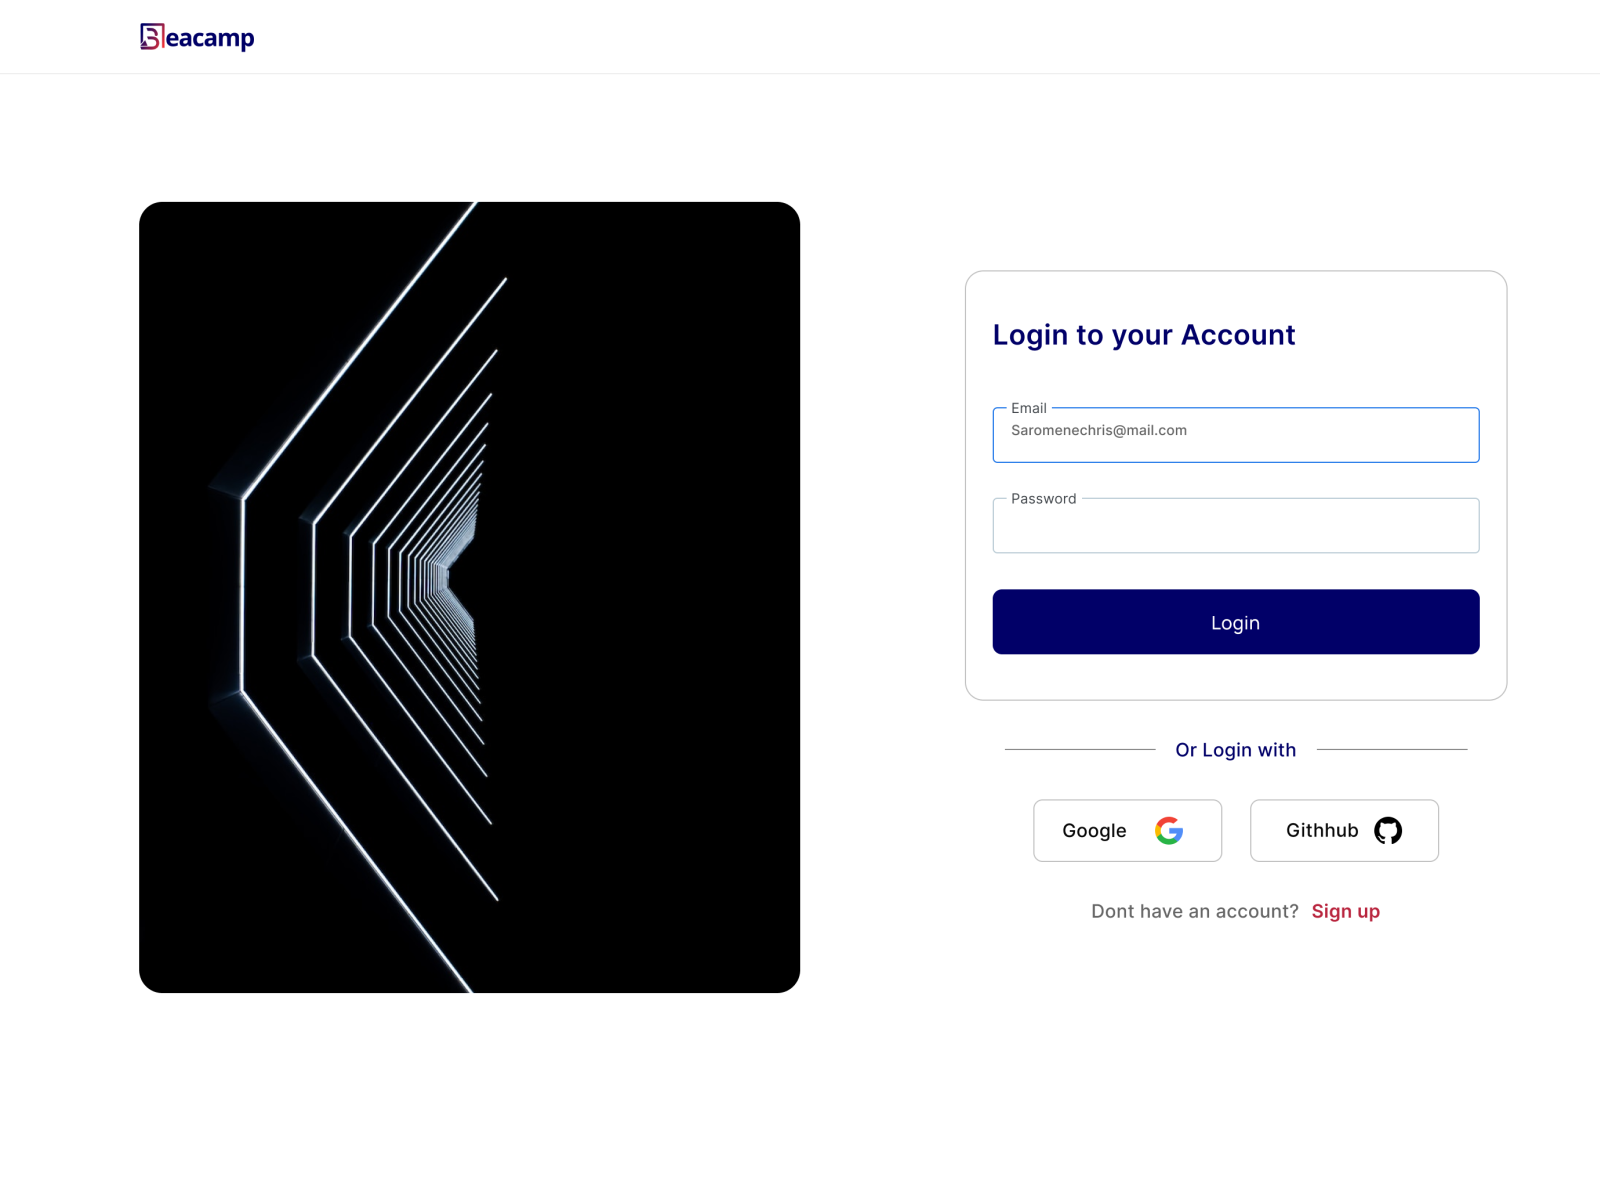Click the Dont have an account text

pos(1194,911)
